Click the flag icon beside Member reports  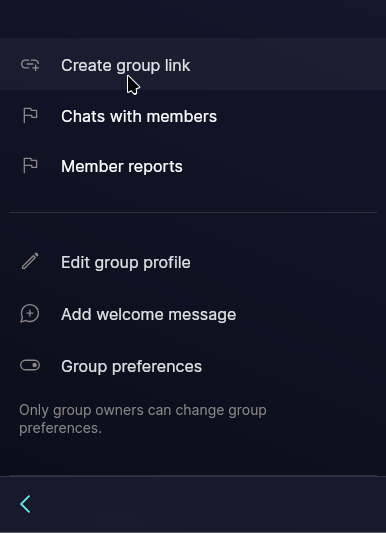[x=30, y=166]
